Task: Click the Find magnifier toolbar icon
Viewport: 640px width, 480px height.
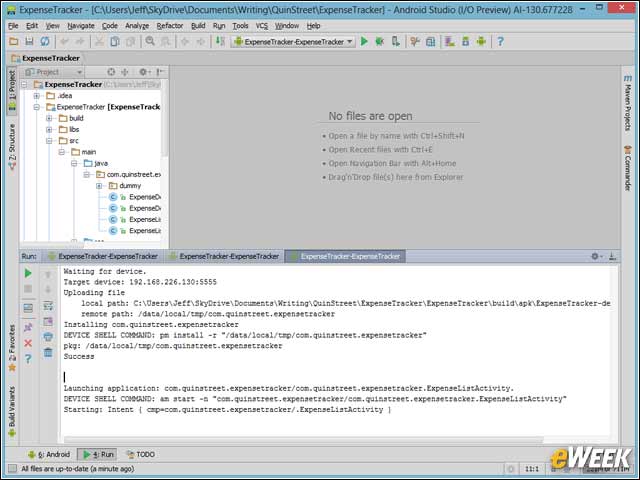Action: click(x=150, y=42)
